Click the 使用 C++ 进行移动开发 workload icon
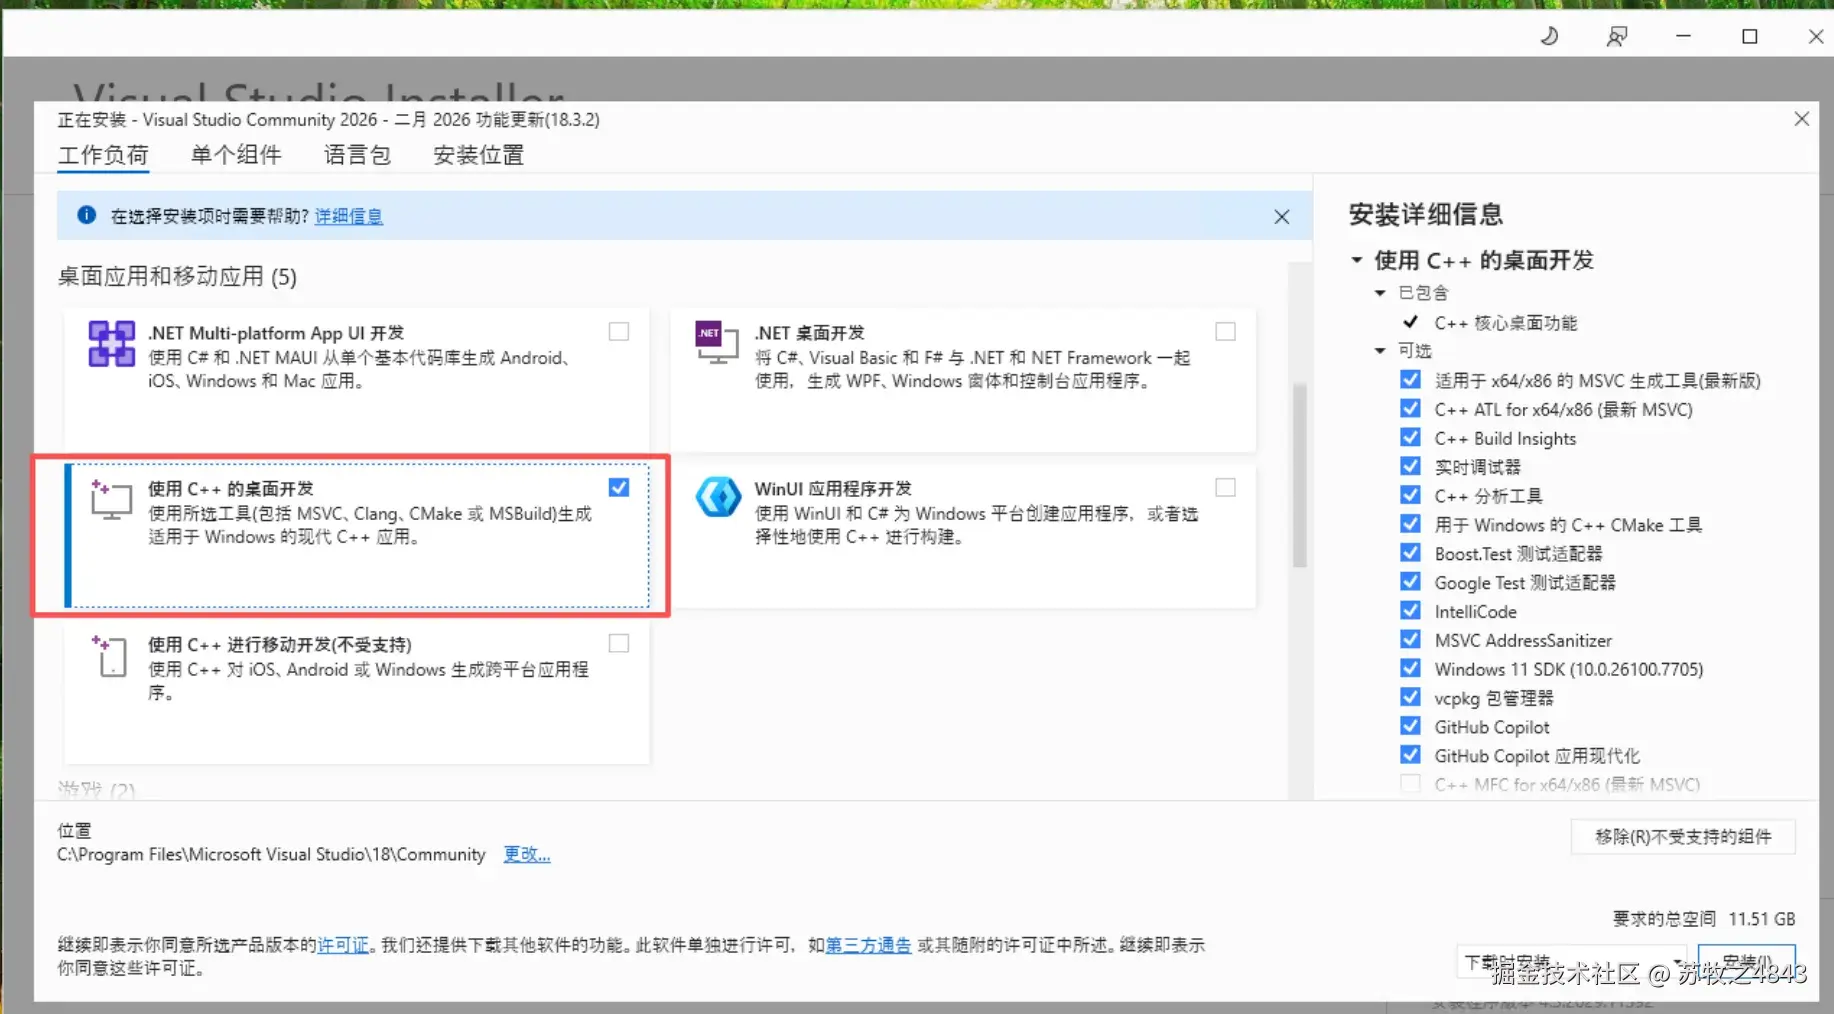The image size is (1834, 1014). (109, 656)
